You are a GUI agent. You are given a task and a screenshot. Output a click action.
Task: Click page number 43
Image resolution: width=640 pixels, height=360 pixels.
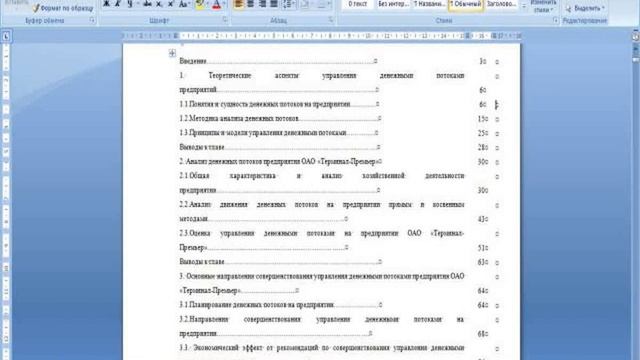tap(482, 219)
